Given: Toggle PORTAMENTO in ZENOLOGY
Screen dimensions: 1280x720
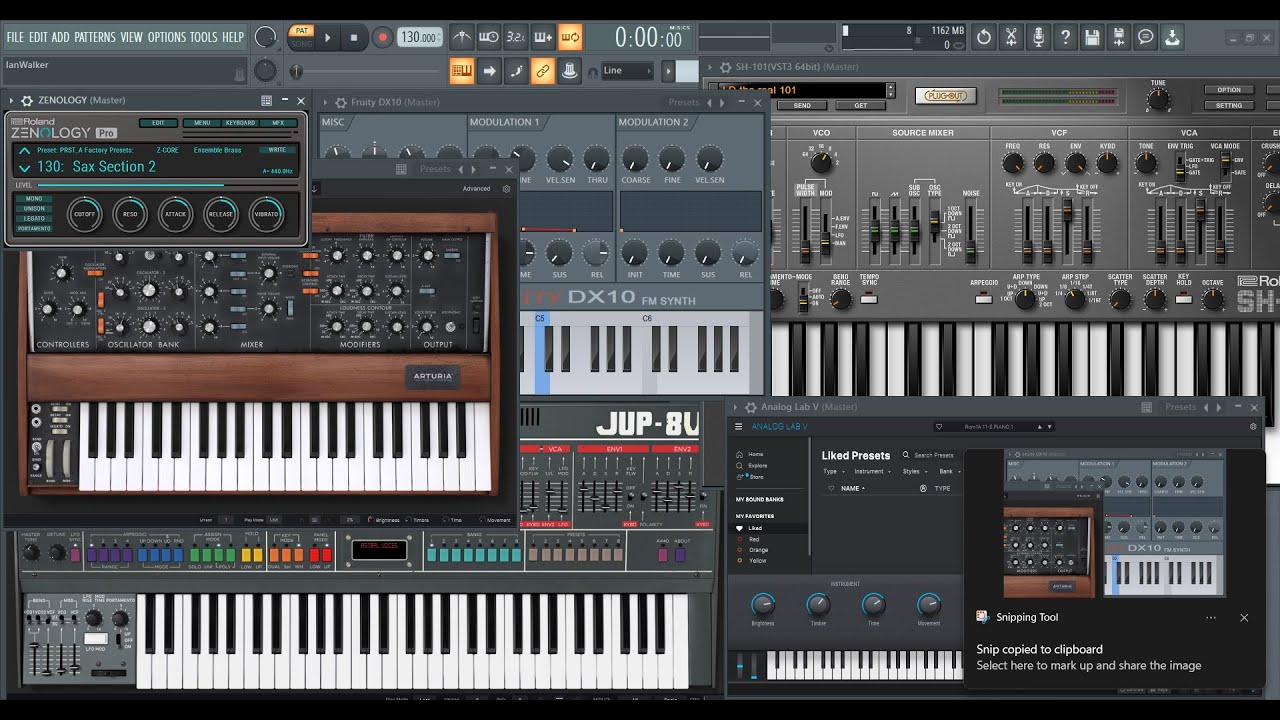Looking at the screenshot, I should click(34, 228).
